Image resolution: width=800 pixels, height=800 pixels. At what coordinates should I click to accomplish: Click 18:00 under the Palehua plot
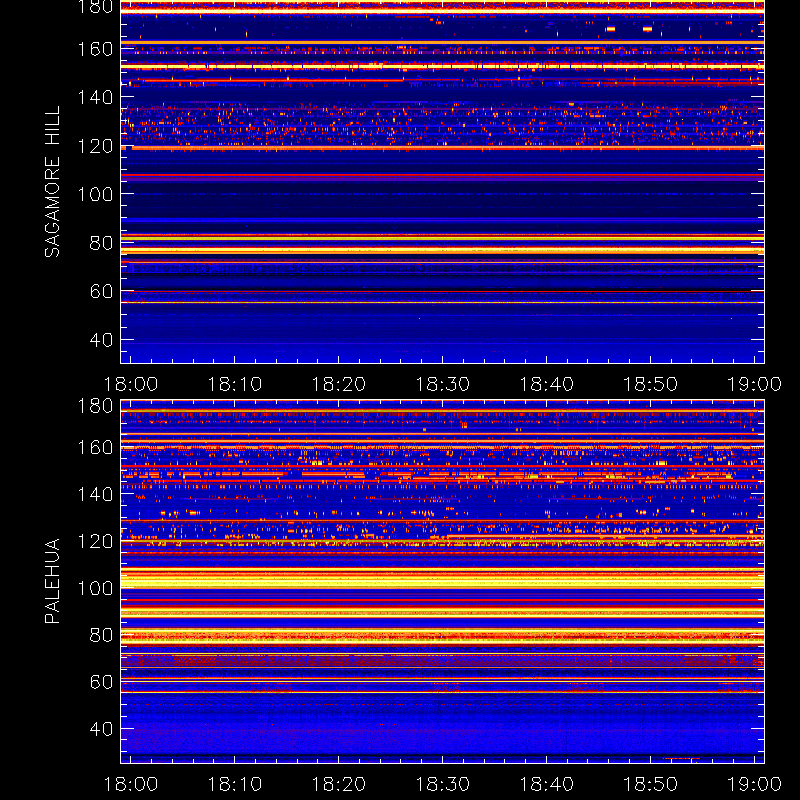coord(131,784)
